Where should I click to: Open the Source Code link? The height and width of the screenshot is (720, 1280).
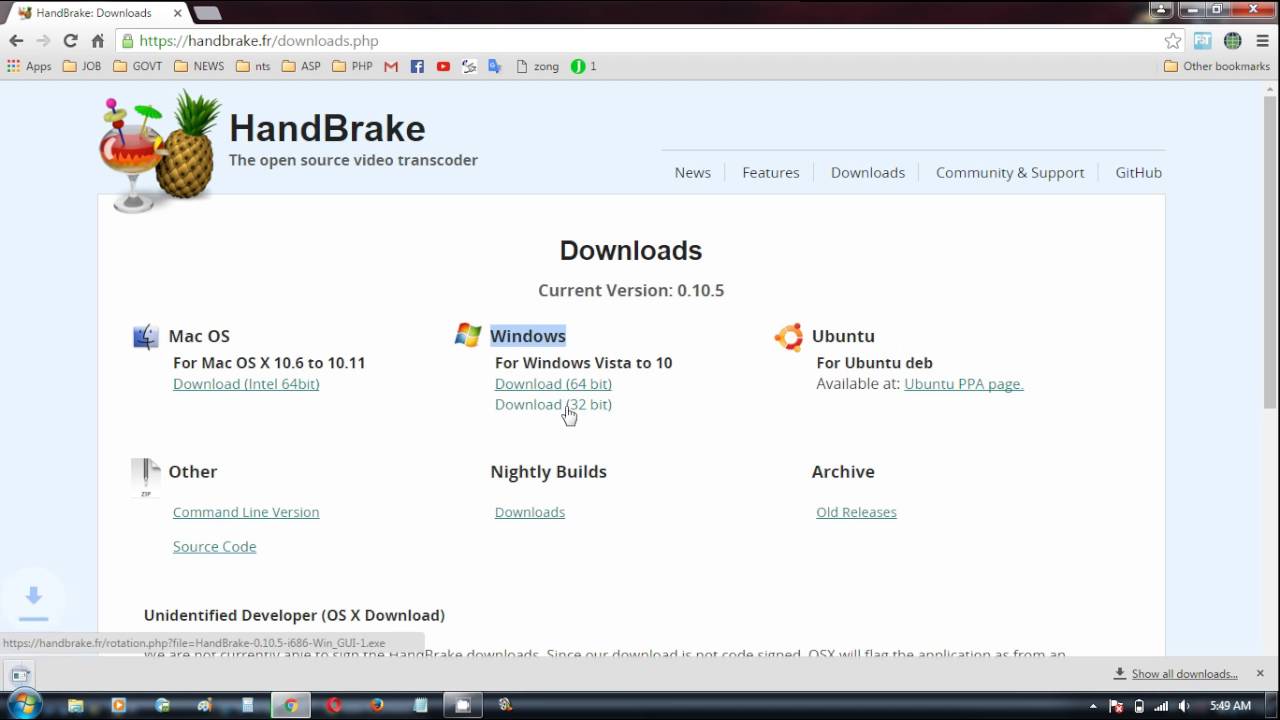(214, 546)
